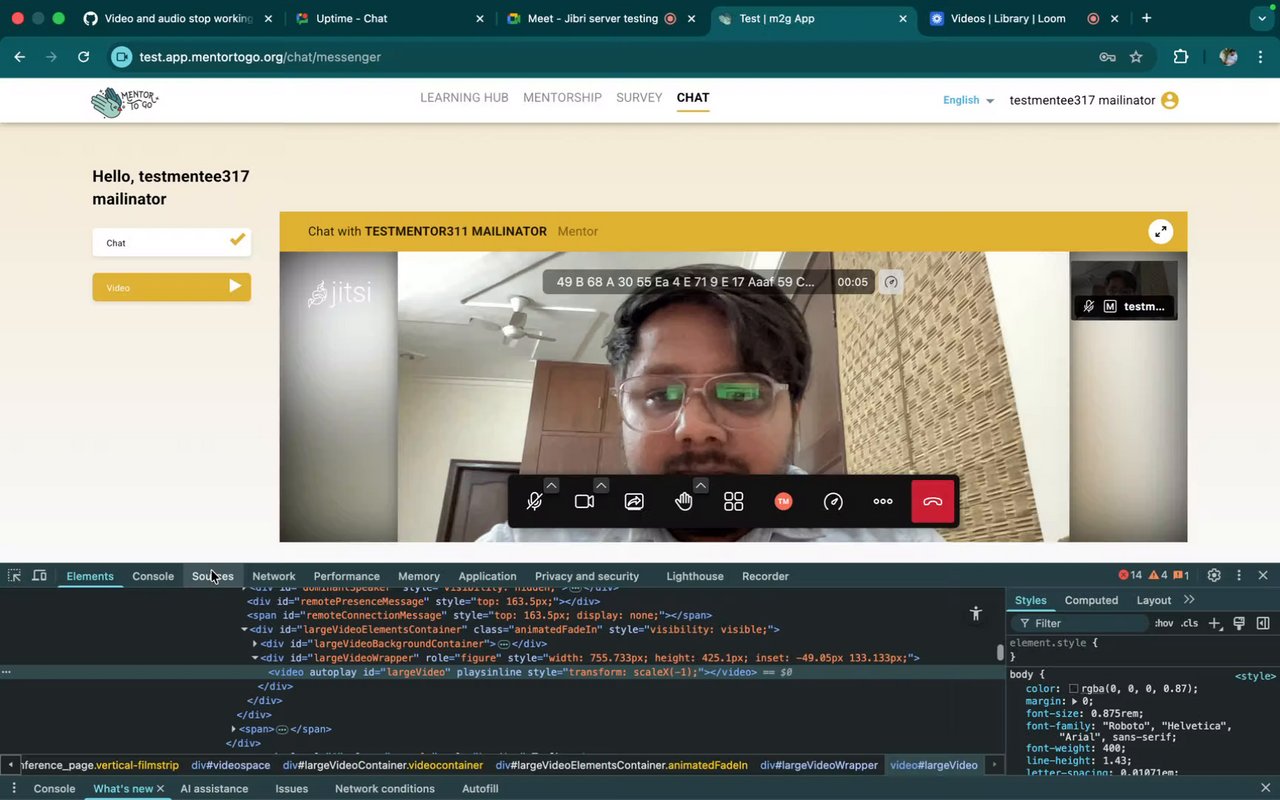This screenshot has width=1280, height=800.
Task: Click the warnings count 4 indicator
Action: [x=1158, y=576]
